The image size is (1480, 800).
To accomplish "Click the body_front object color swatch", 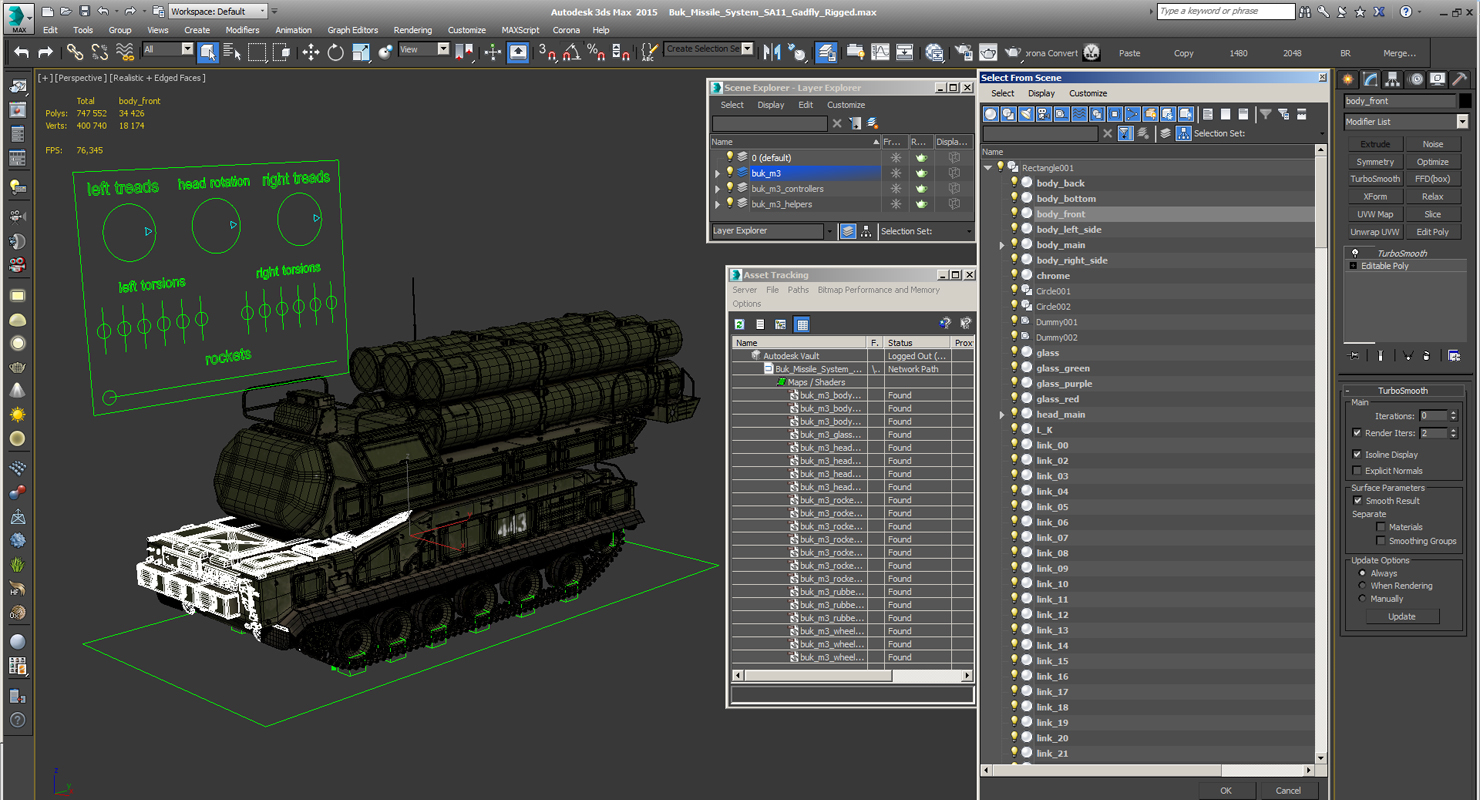I will coord(1465,101).
